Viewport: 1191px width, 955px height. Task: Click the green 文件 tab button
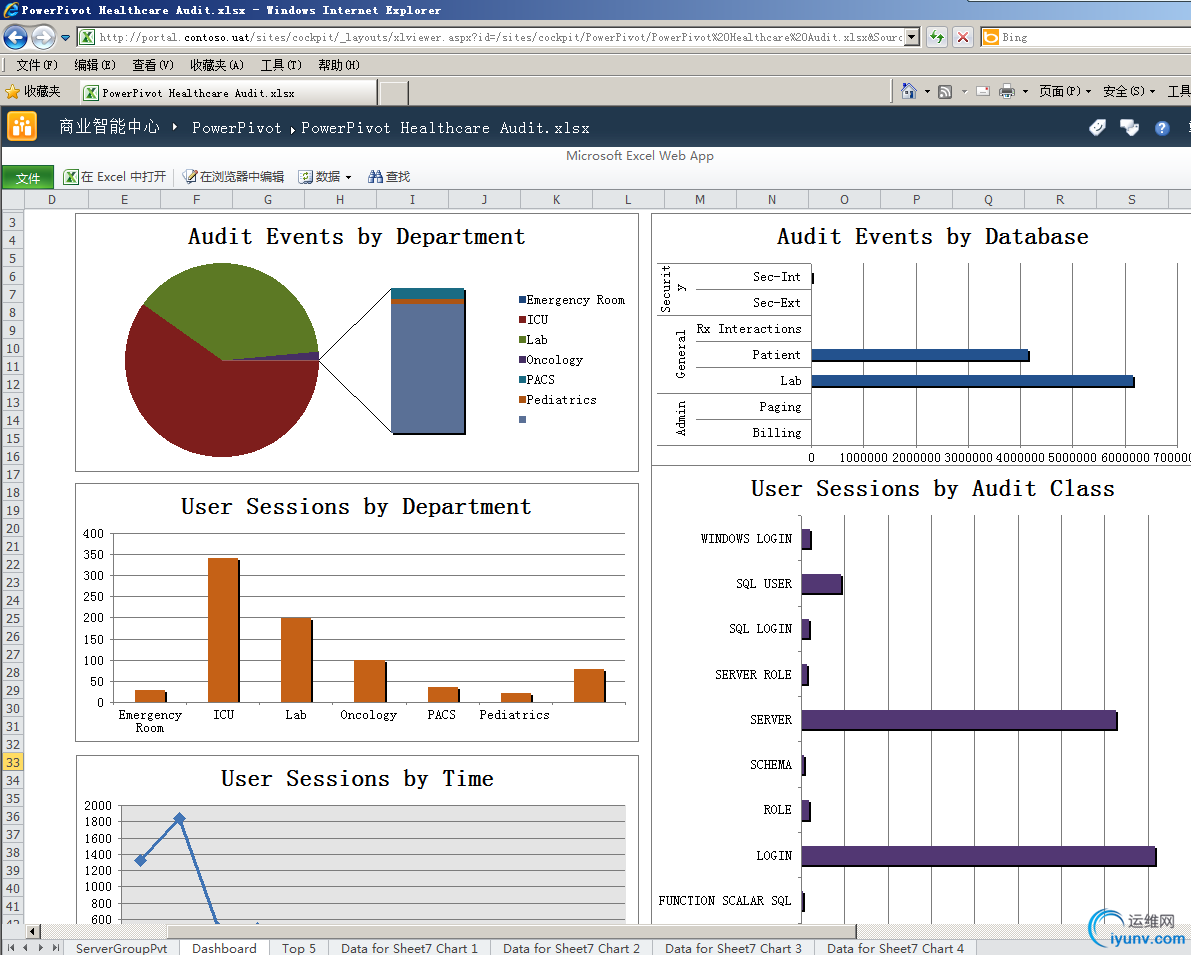tap(28, 178)
